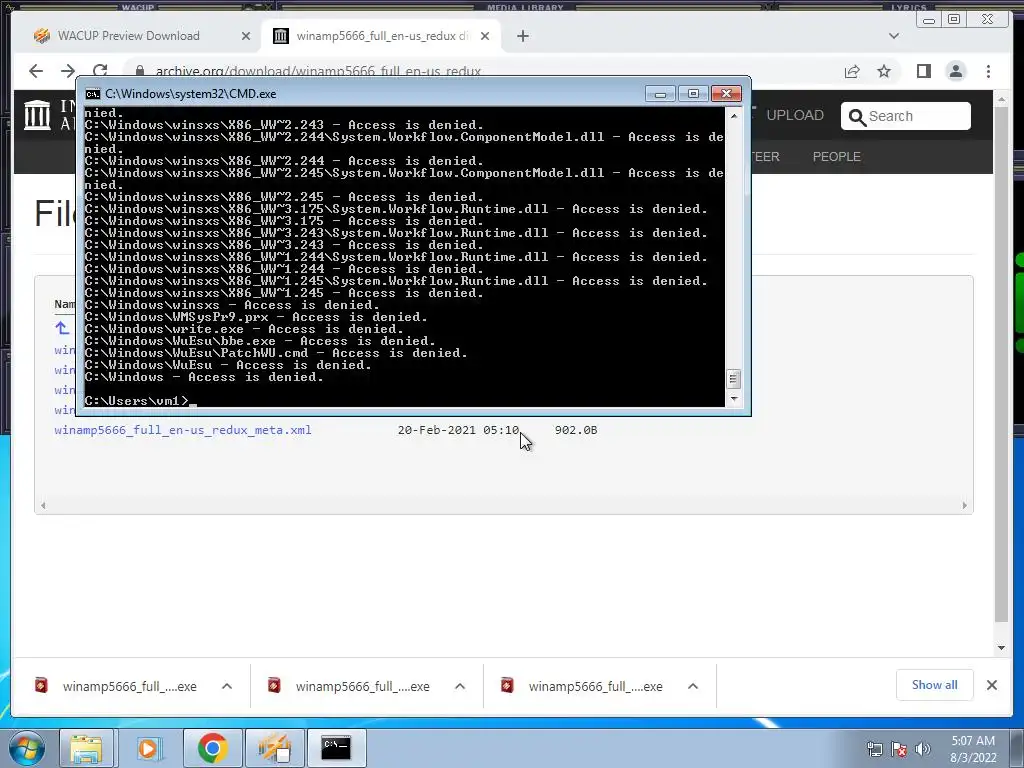This screenshot has width=1024, height=768.
Task: Close the Chrome downloads bar
Action: [x=992, y=685]
